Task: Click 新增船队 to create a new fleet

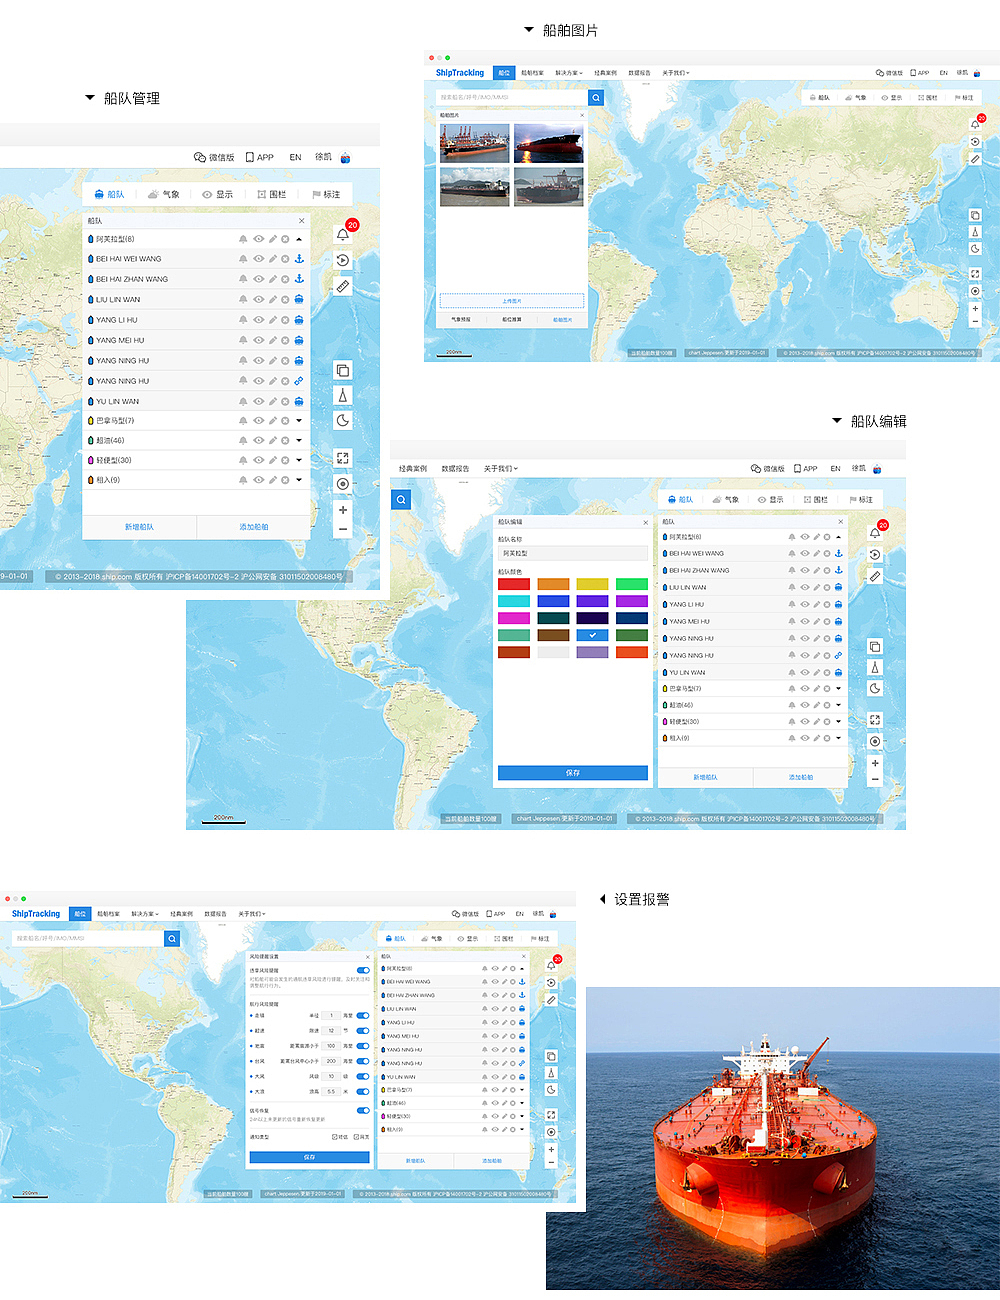Action: click(141, 527)
